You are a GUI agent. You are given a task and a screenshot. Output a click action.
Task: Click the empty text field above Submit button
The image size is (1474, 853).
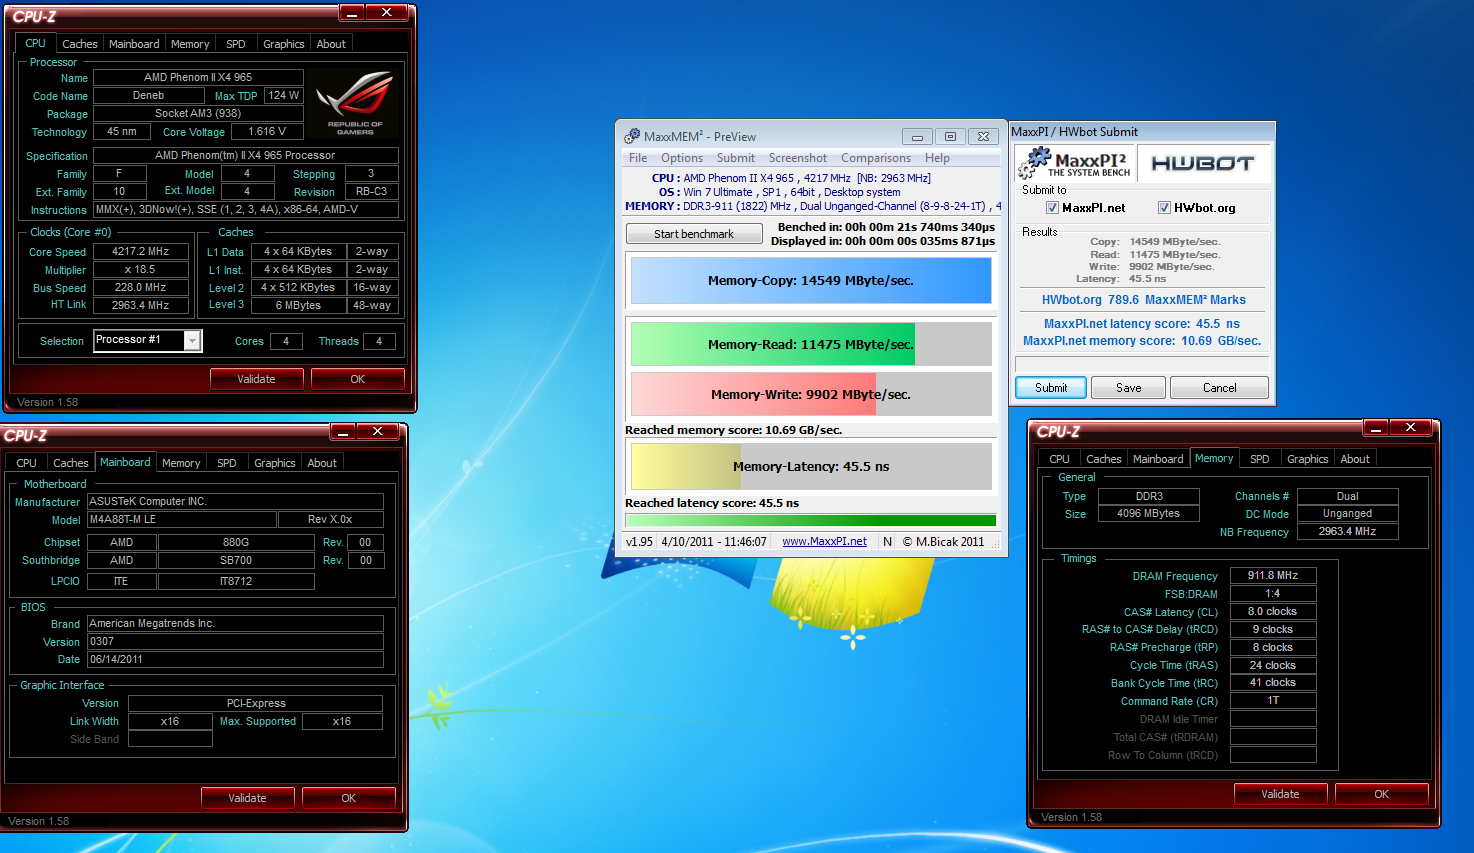1142,364
